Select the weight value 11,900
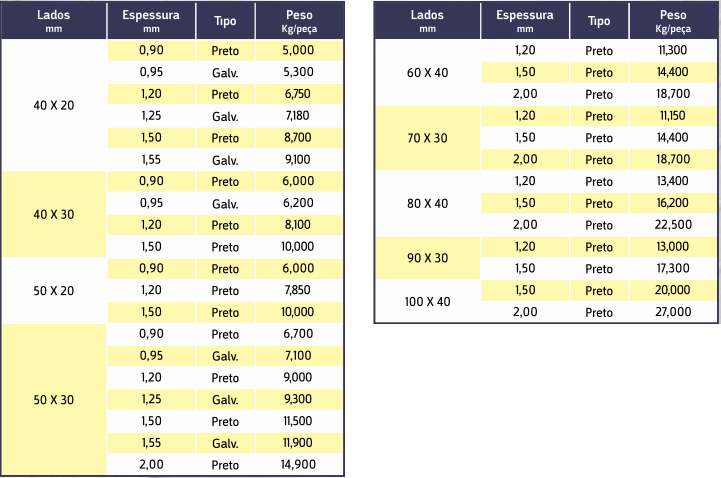 [x=299, y=443]
